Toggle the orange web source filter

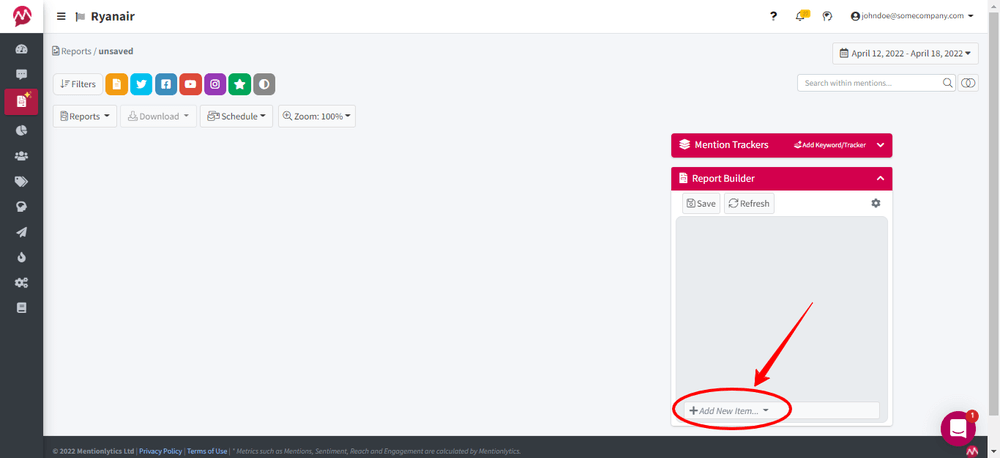click(x=117, y=84)
